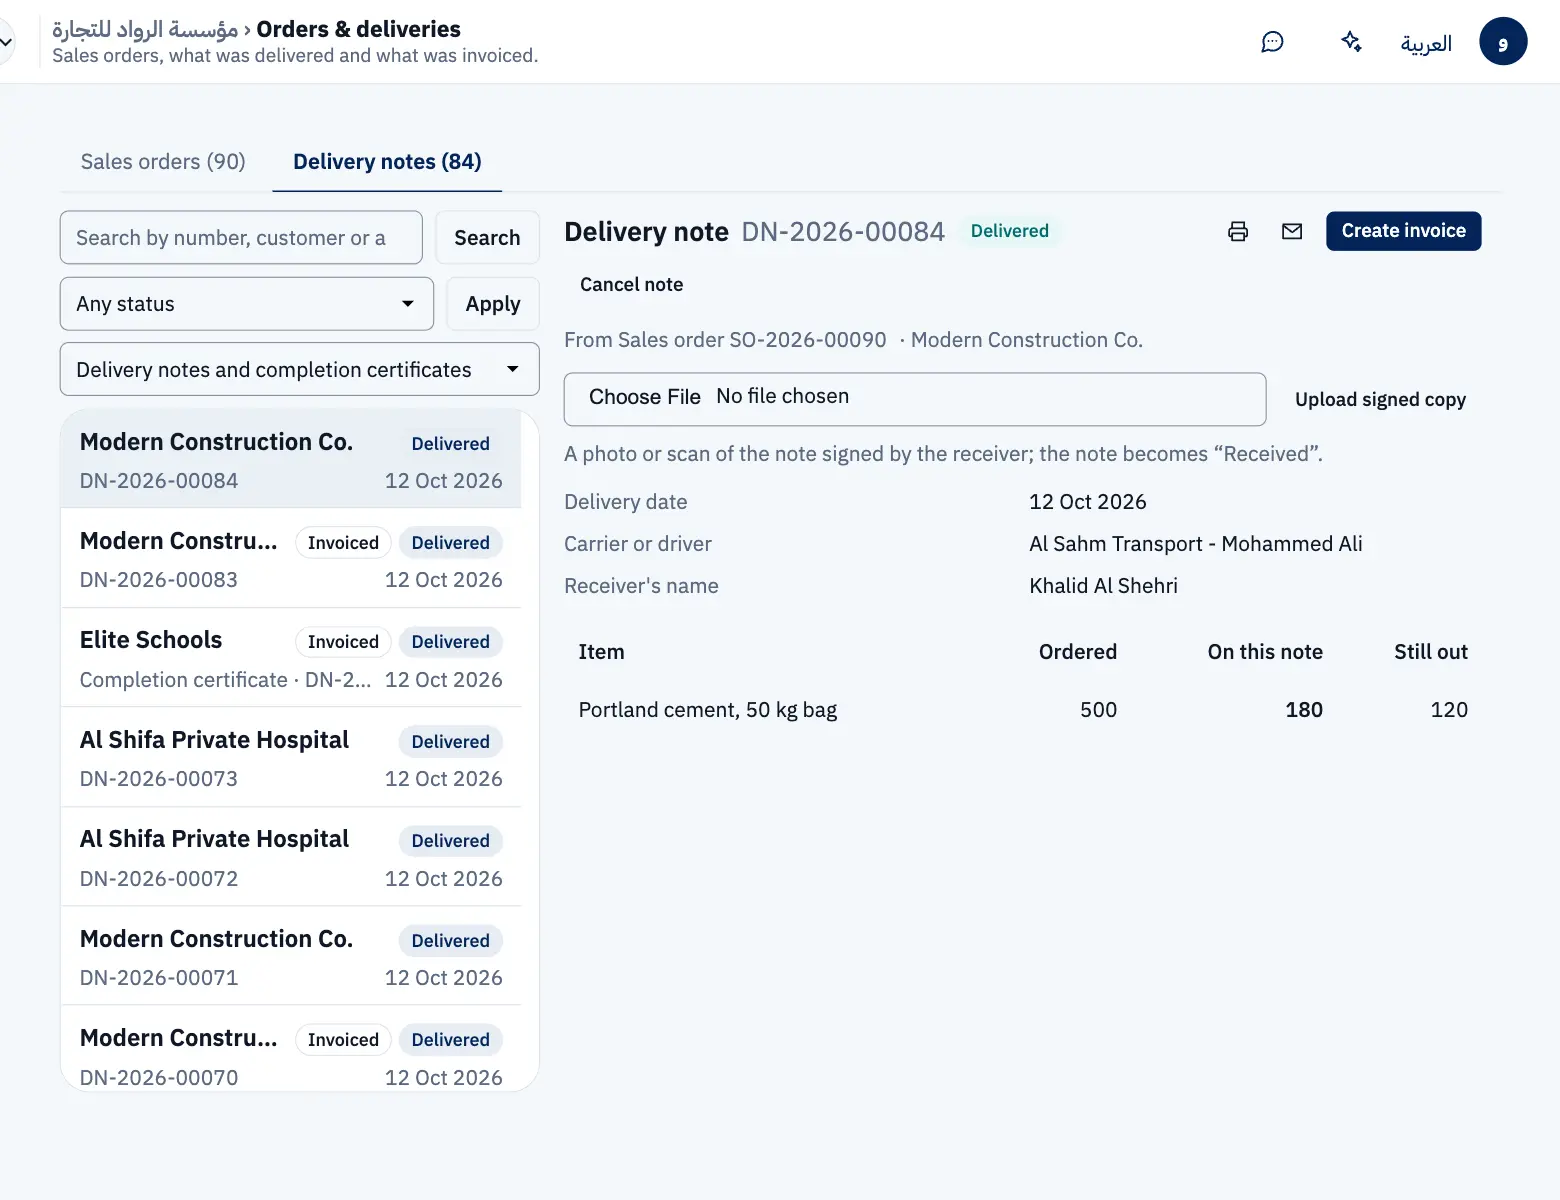
Task: Click Upload signed copy
Action: (x=1380, y=400)
